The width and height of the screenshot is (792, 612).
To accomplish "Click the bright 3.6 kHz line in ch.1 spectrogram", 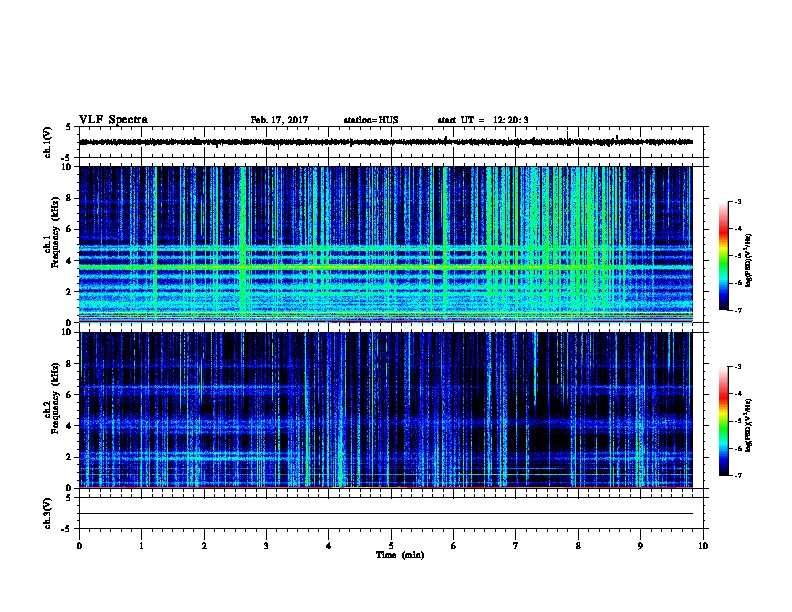I will coord(386,267).
